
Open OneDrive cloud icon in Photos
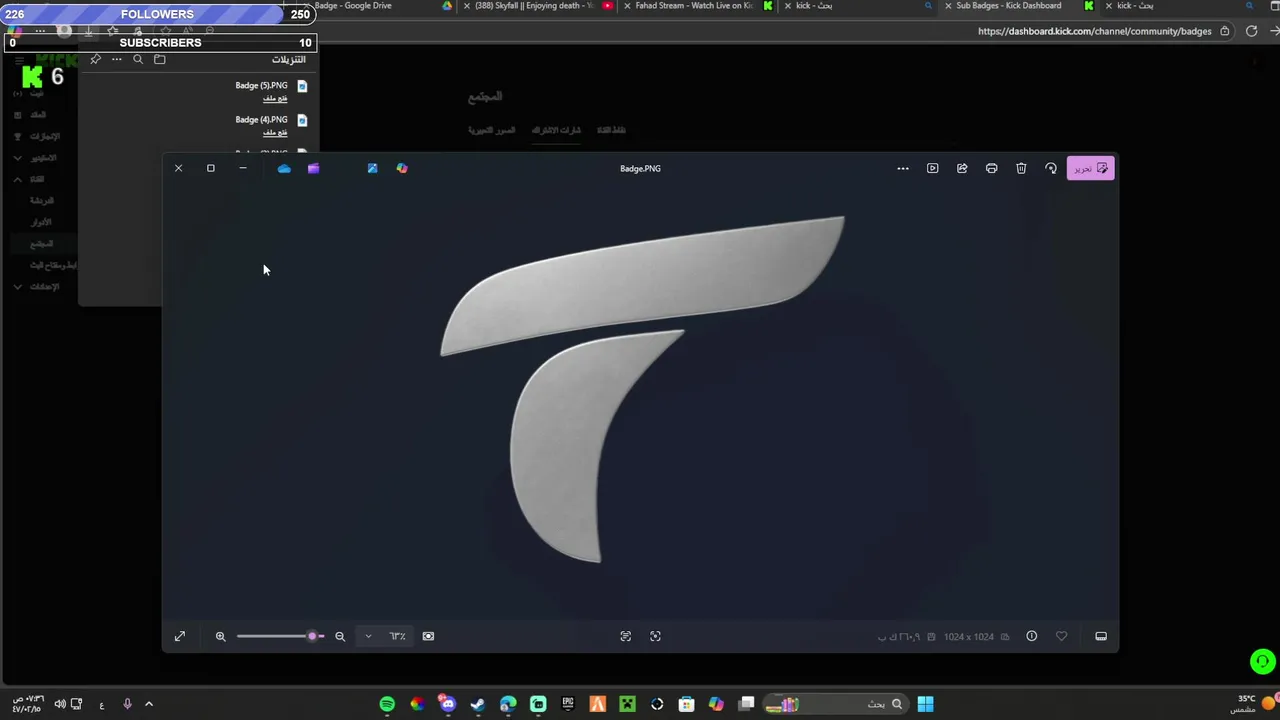click(x=284, y=168)
